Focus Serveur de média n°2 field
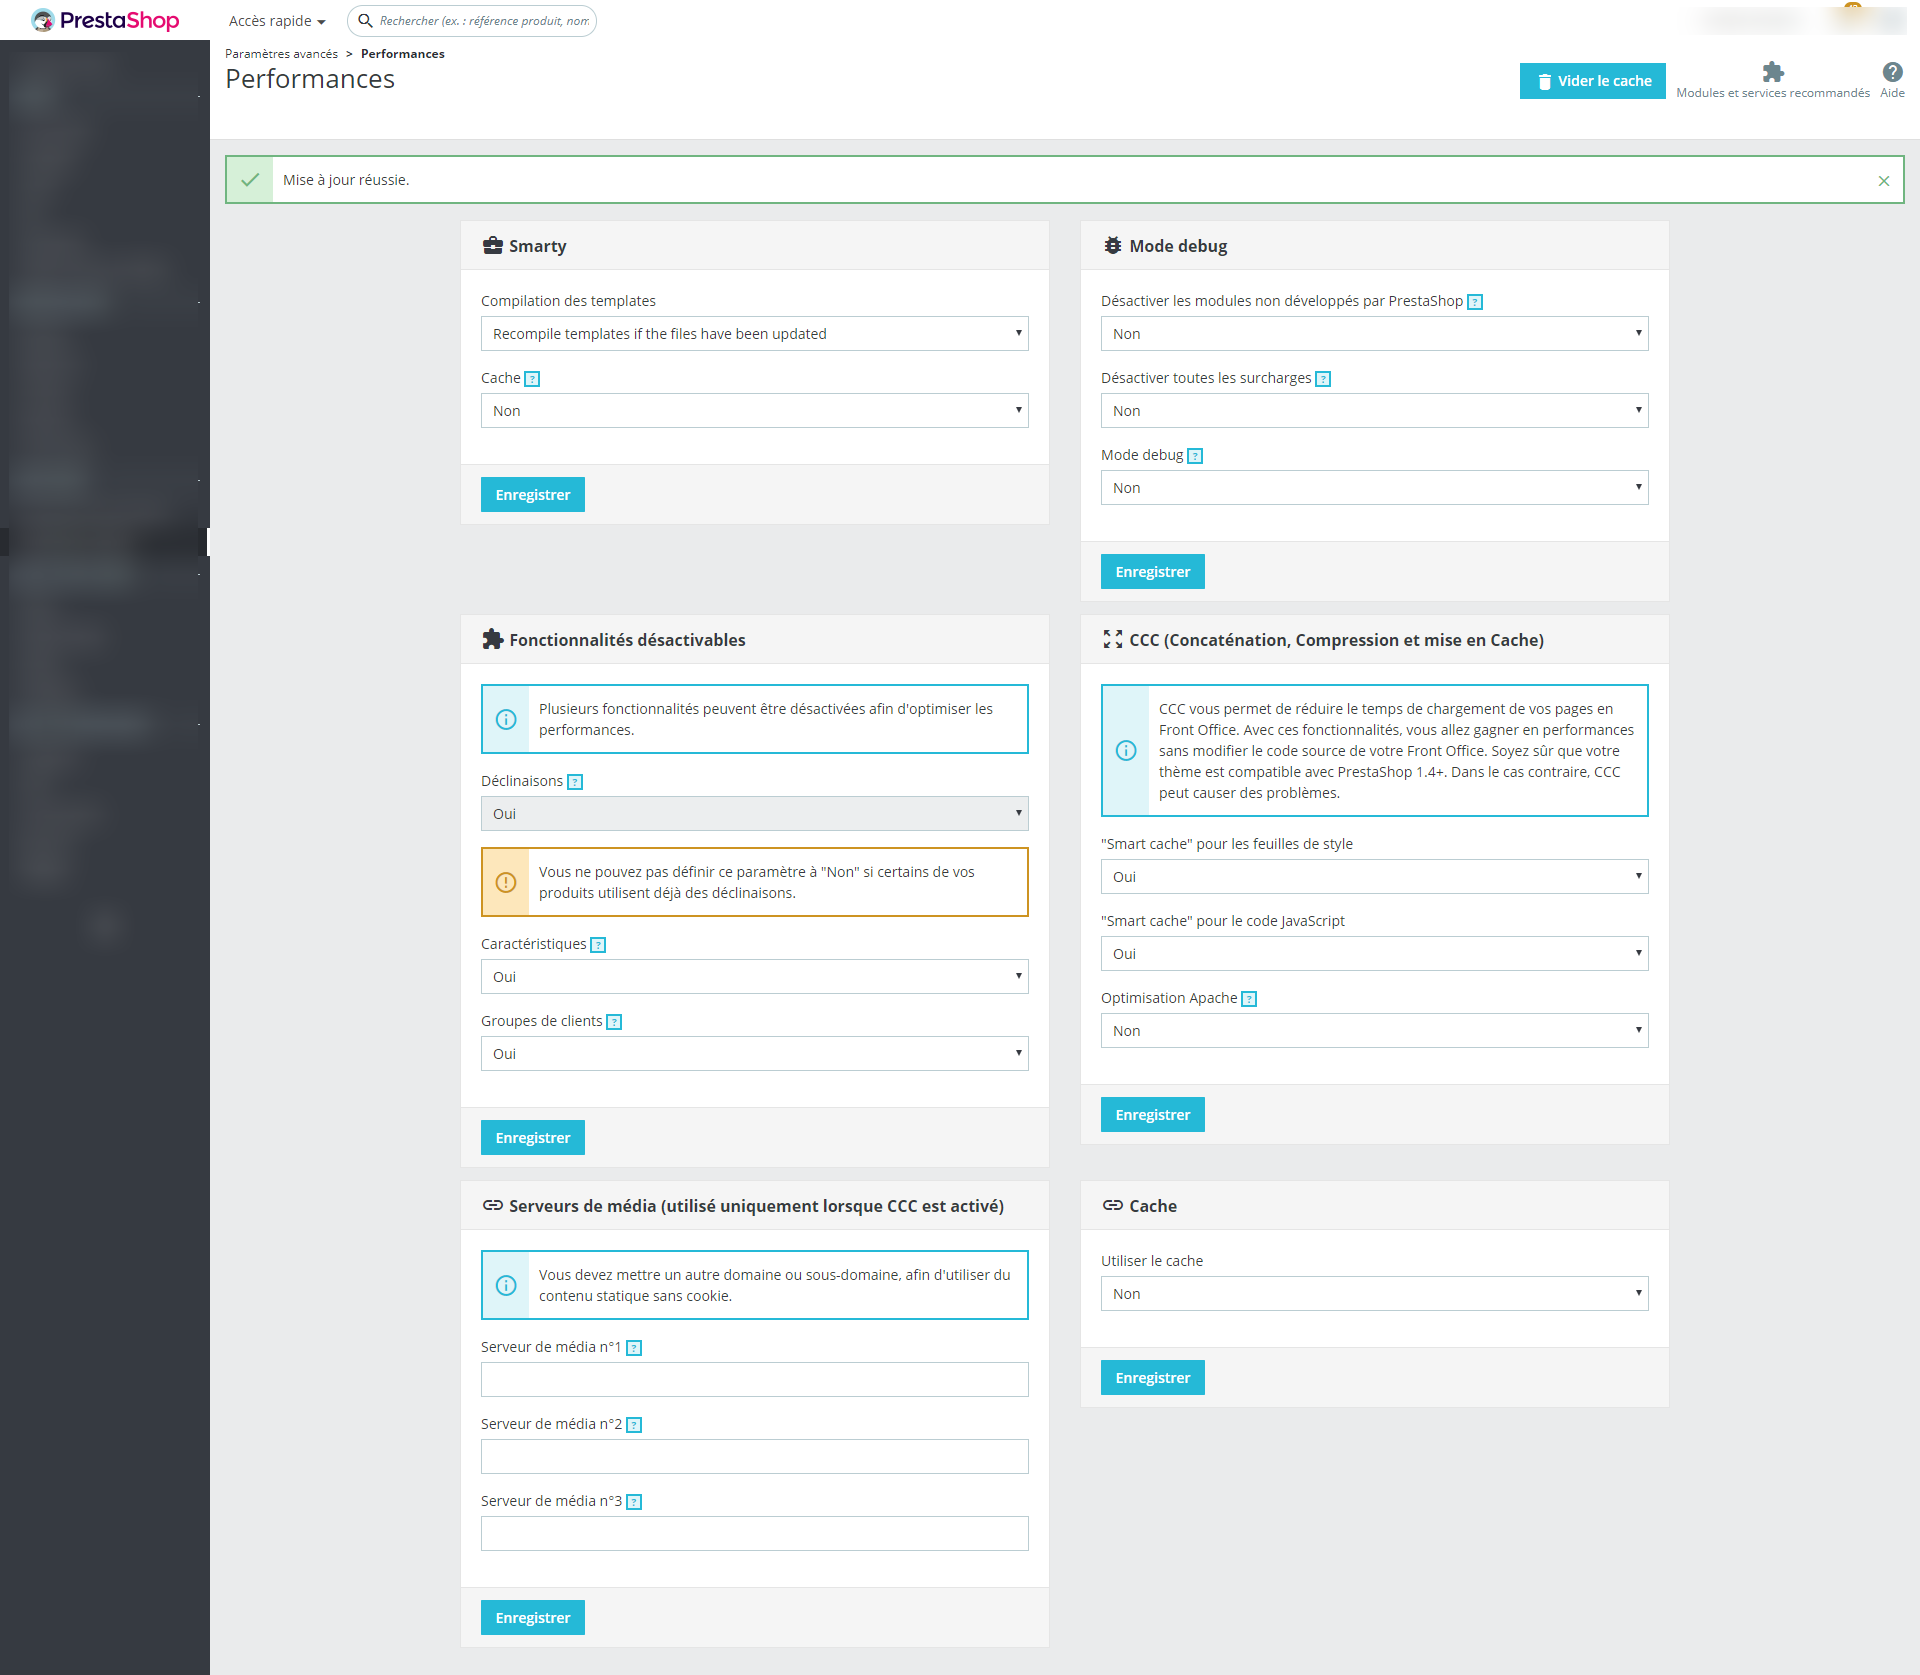The width and height of the screenshot is (1920, 1675). pos(754,1457)
